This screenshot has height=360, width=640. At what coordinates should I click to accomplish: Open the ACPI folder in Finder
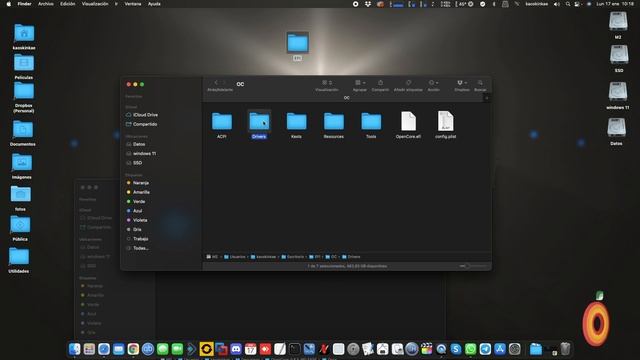click(x=222, y=122)
